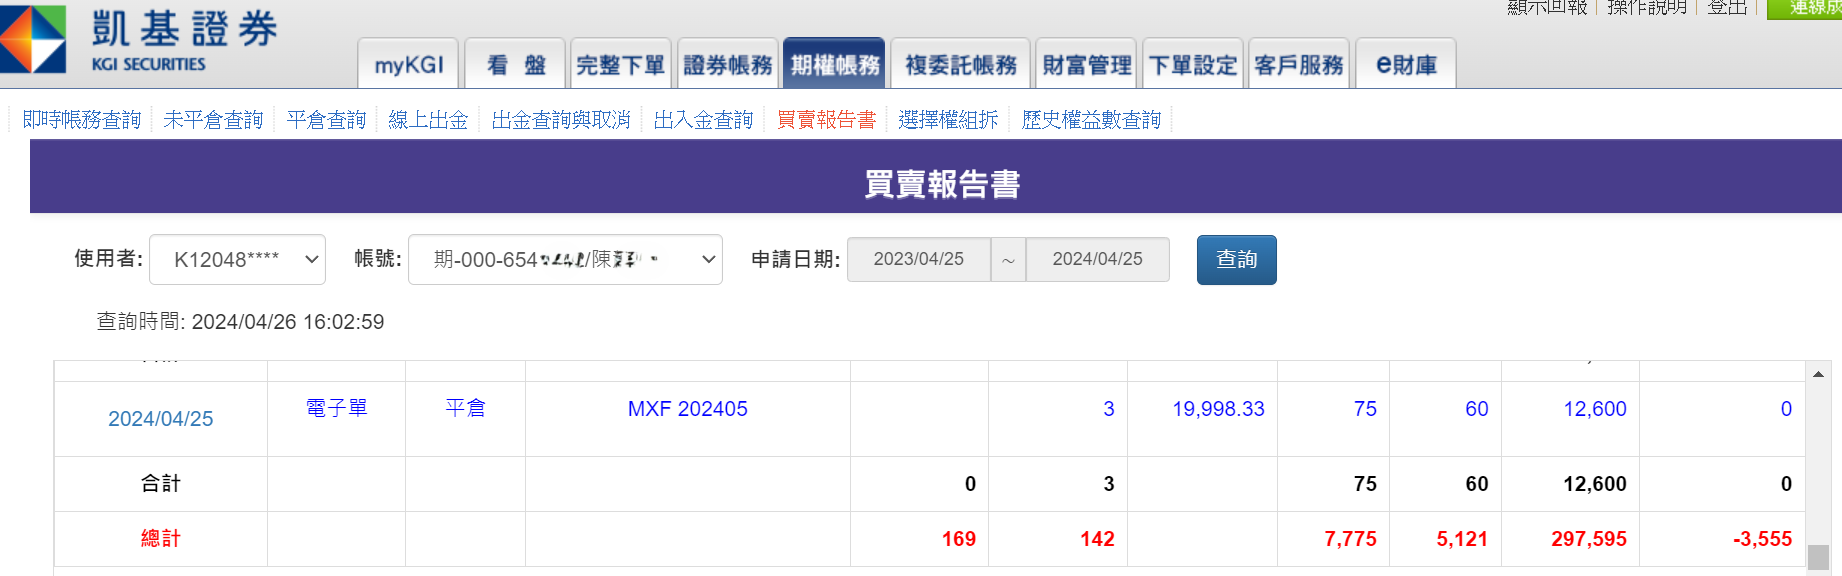Image resolution: width=1842 pixels, height=576 pixels.
Task: Select the 期權帳務 tab
Action: tap(834, 64)
